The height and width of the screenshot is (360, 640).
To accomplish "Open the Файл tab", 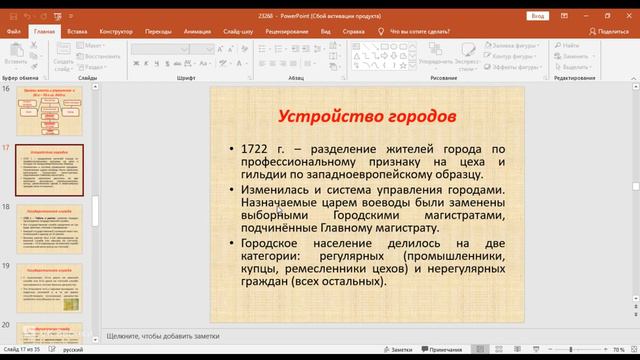I will 13,31.
